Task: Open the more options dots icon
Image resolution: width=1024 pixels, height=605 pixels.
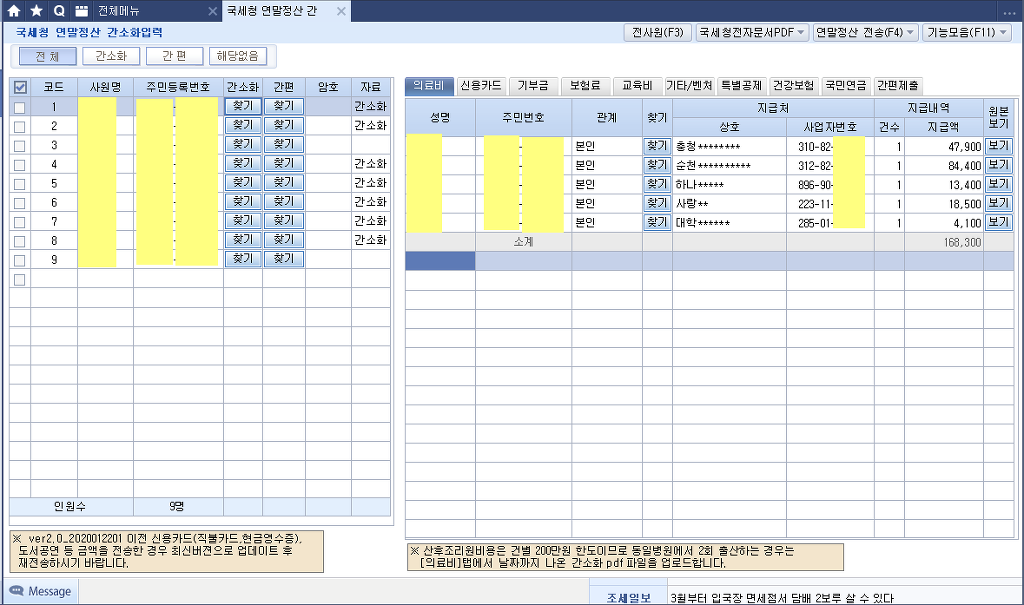Action: pyautogui.click(x=1009, y=12)
